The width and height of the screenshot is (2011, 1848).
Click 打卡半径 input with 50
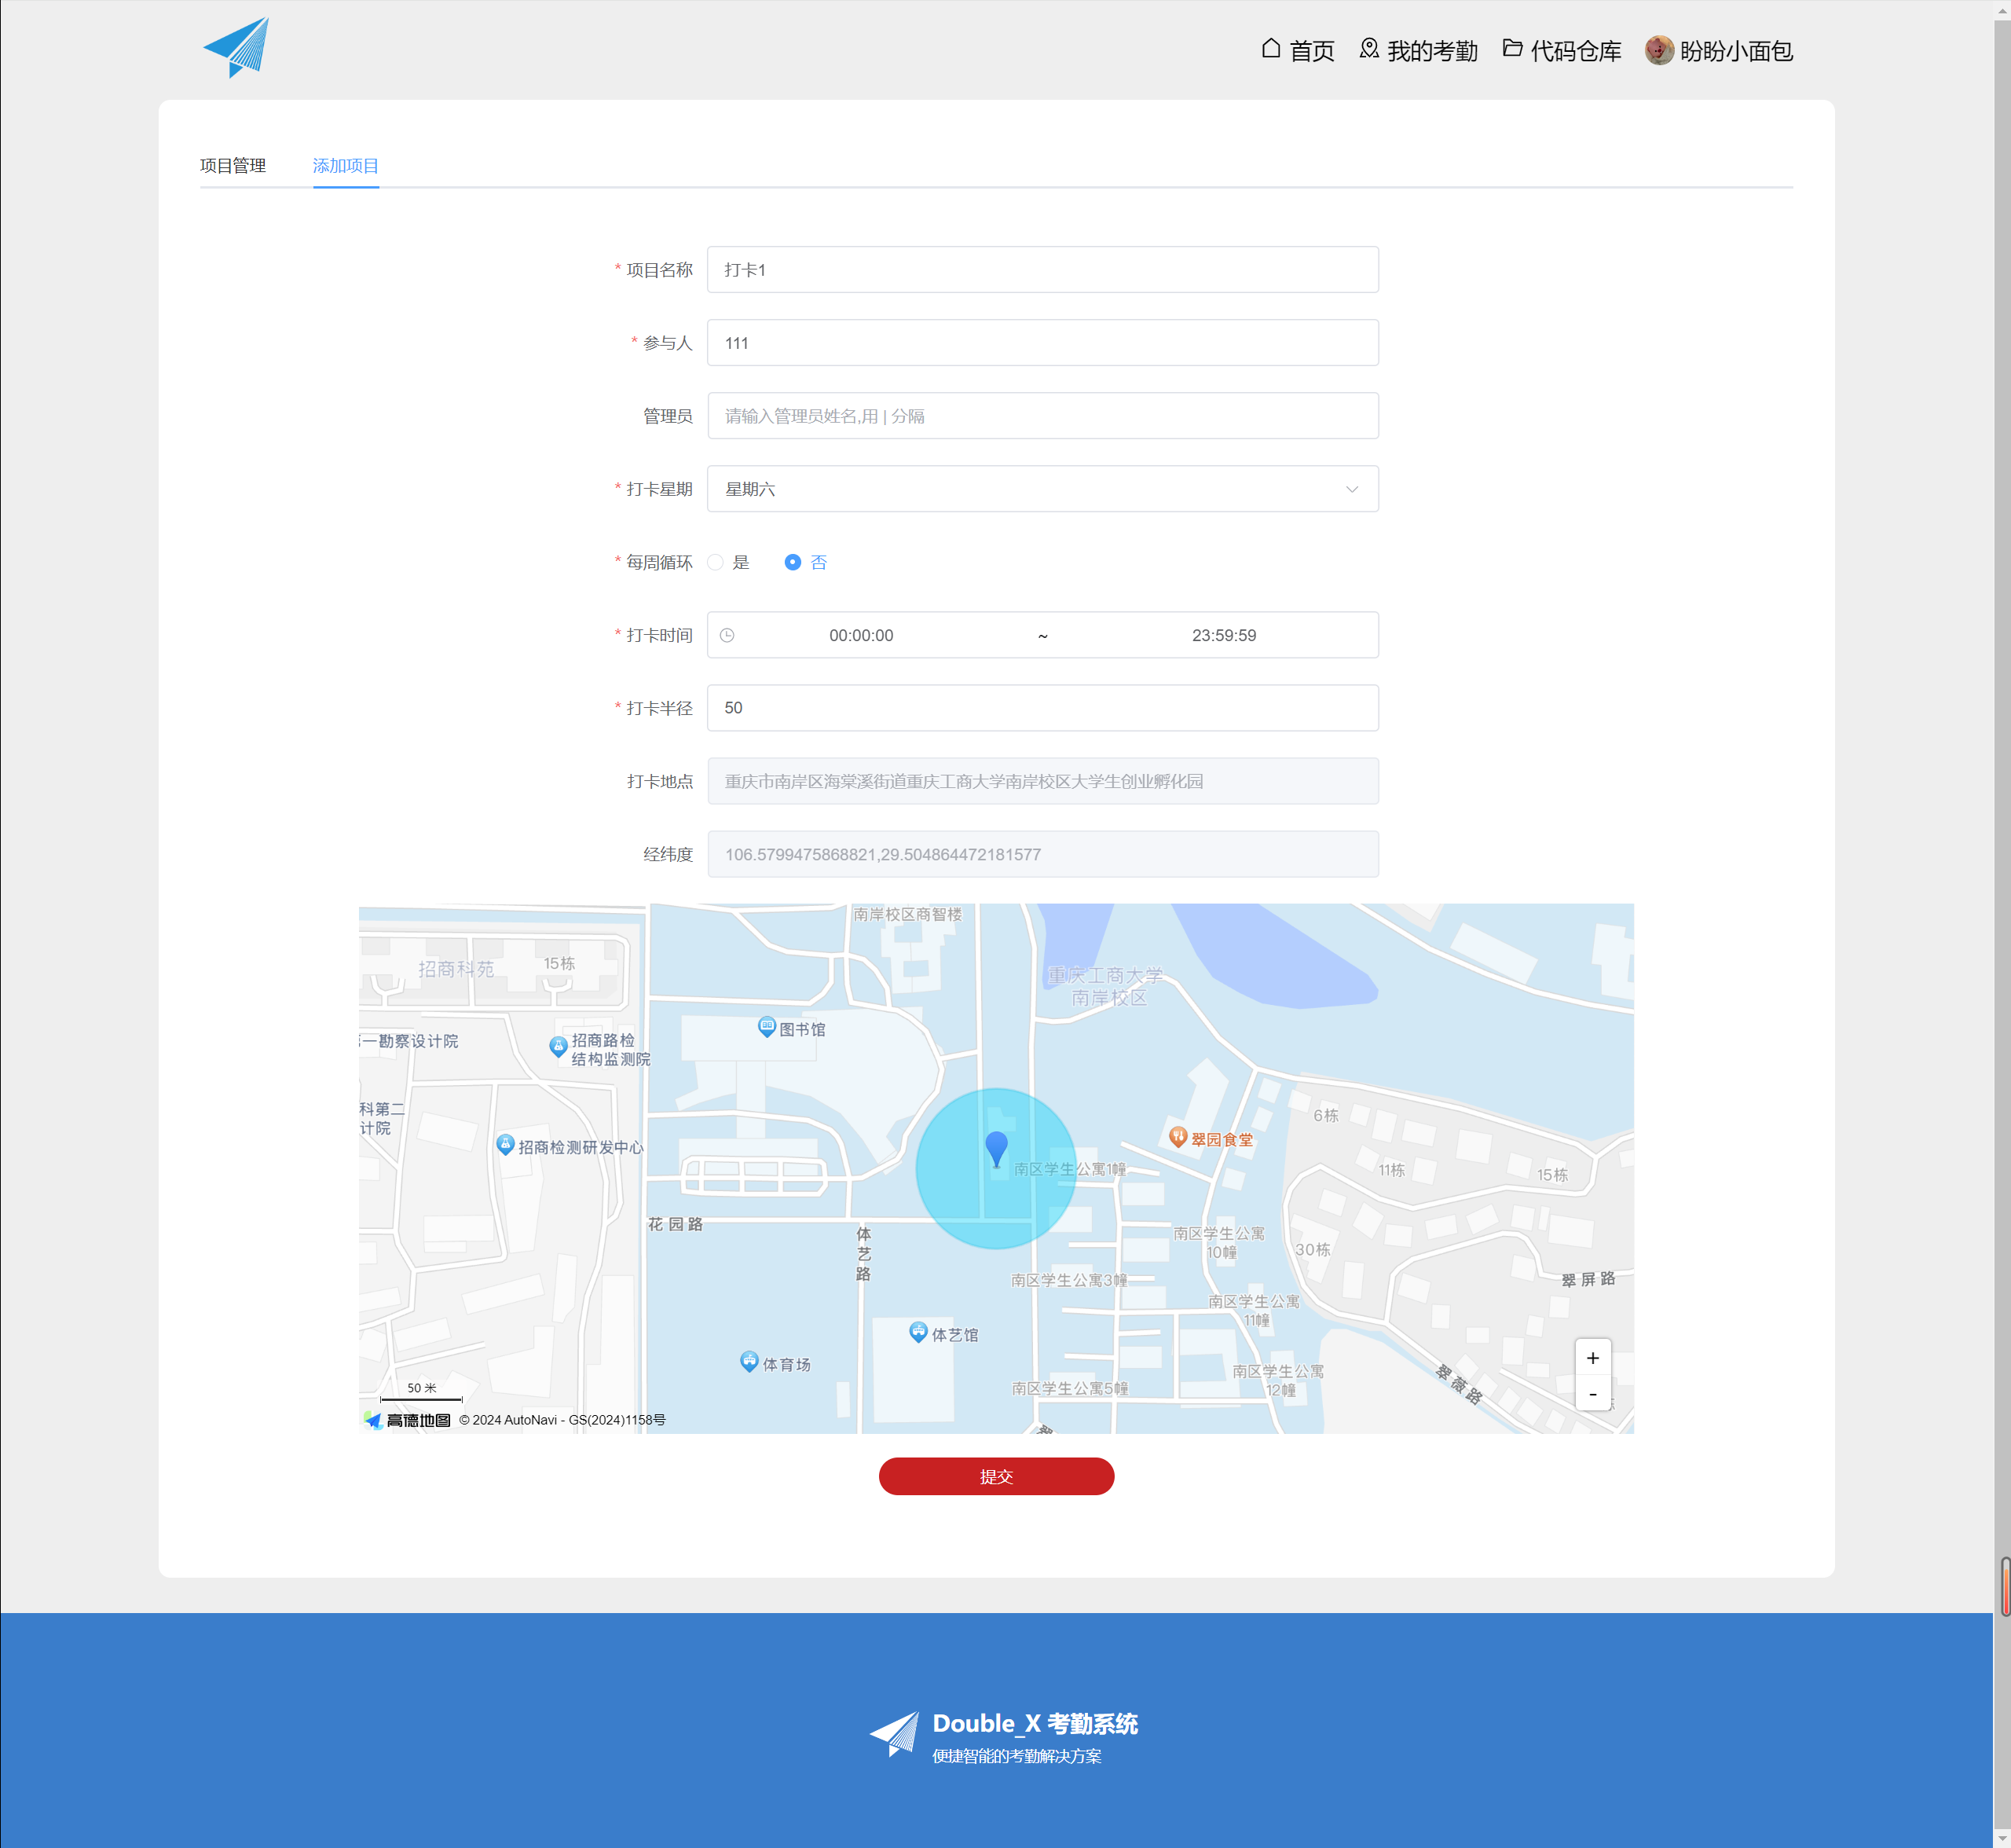[1043, 708]
